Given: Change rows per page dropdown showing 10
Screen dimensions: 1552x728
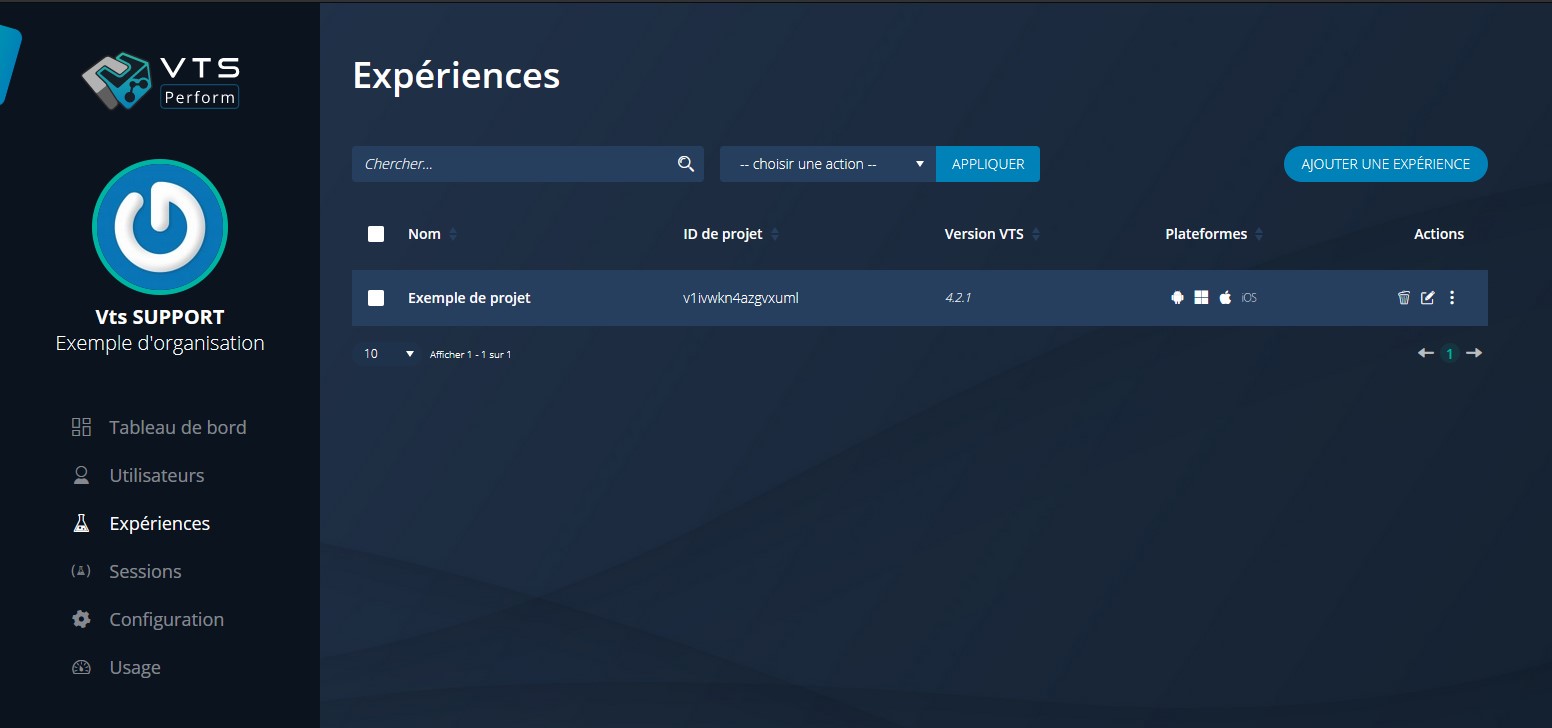Looking at the screenshot, I should click(x=388, y=354).
